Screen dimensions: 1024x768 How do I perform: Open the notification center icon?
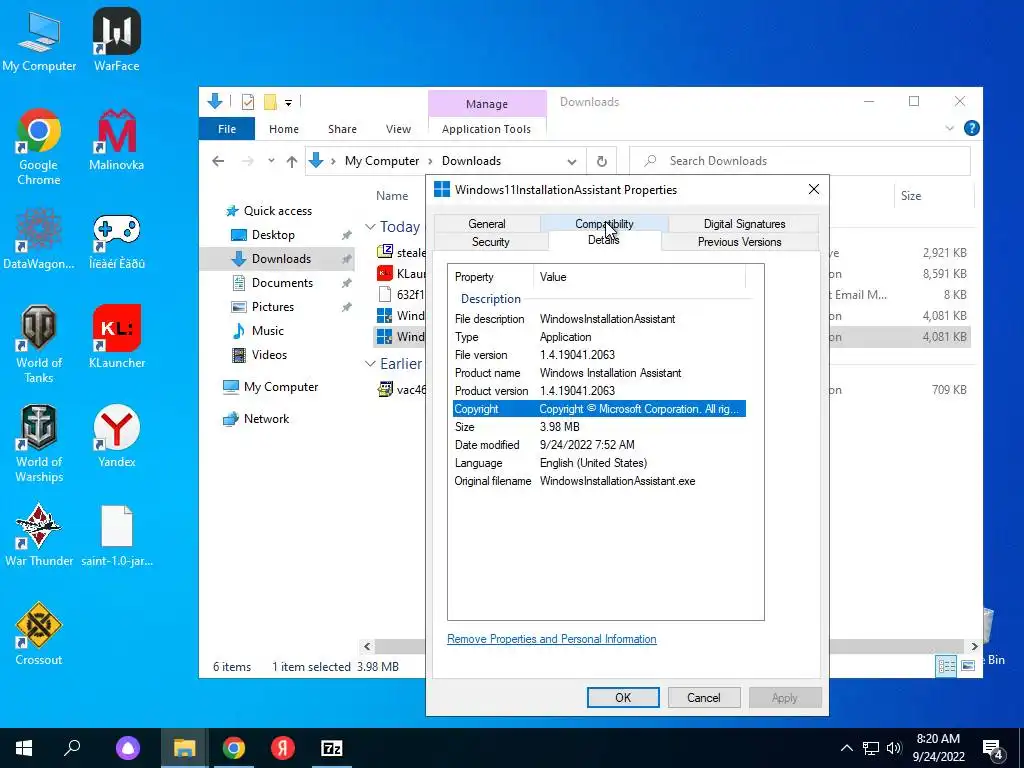[x=993, y=749]
